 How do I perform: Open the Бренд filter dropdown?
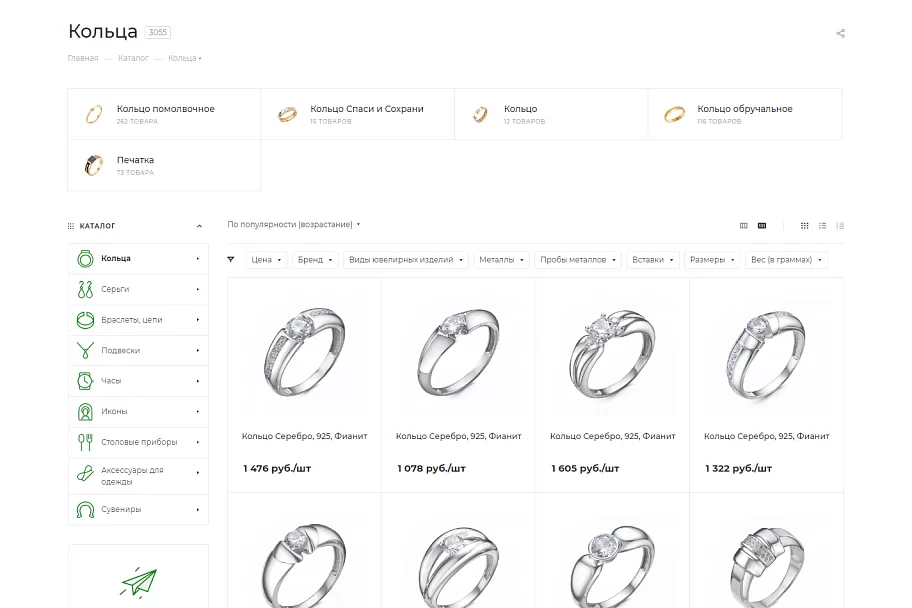click(315, 259)
